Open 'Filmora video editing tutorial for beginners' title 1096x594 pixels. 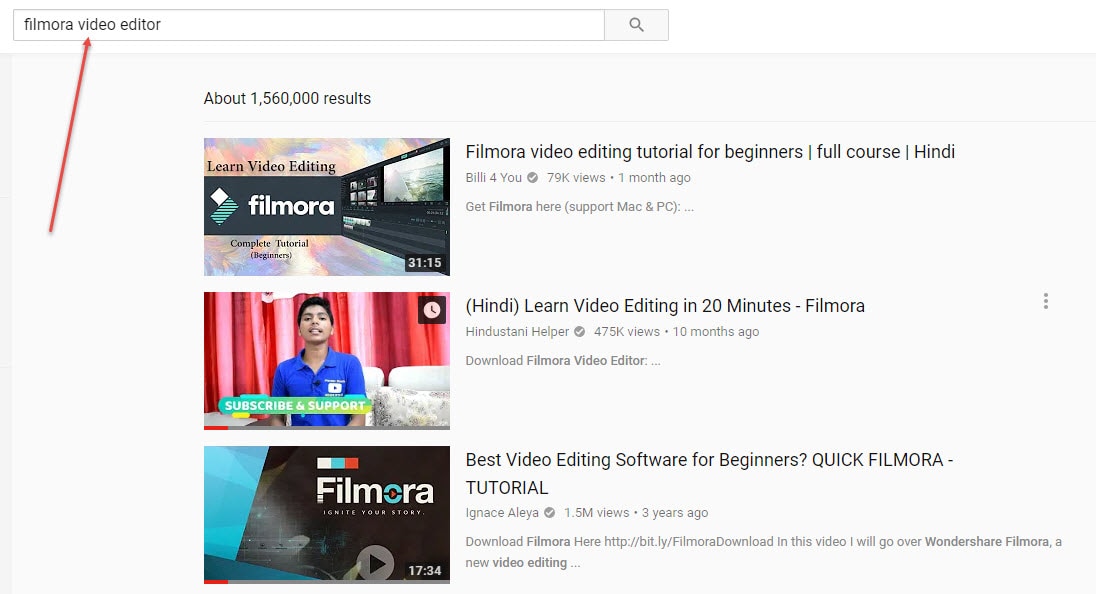pyautogui.click(x=710, y=152)
